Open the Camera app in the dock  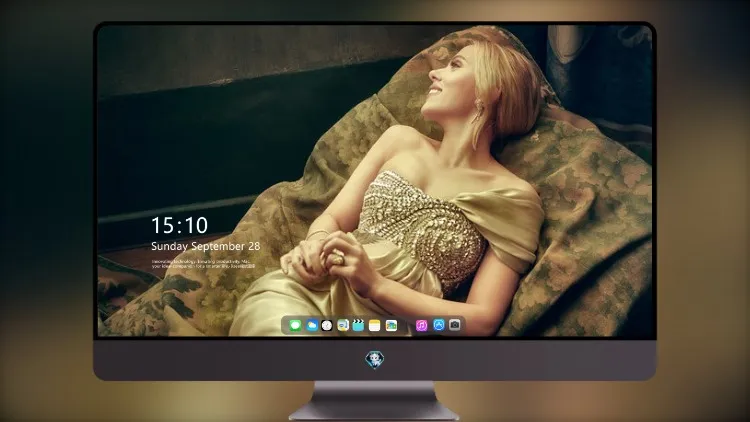455,325
